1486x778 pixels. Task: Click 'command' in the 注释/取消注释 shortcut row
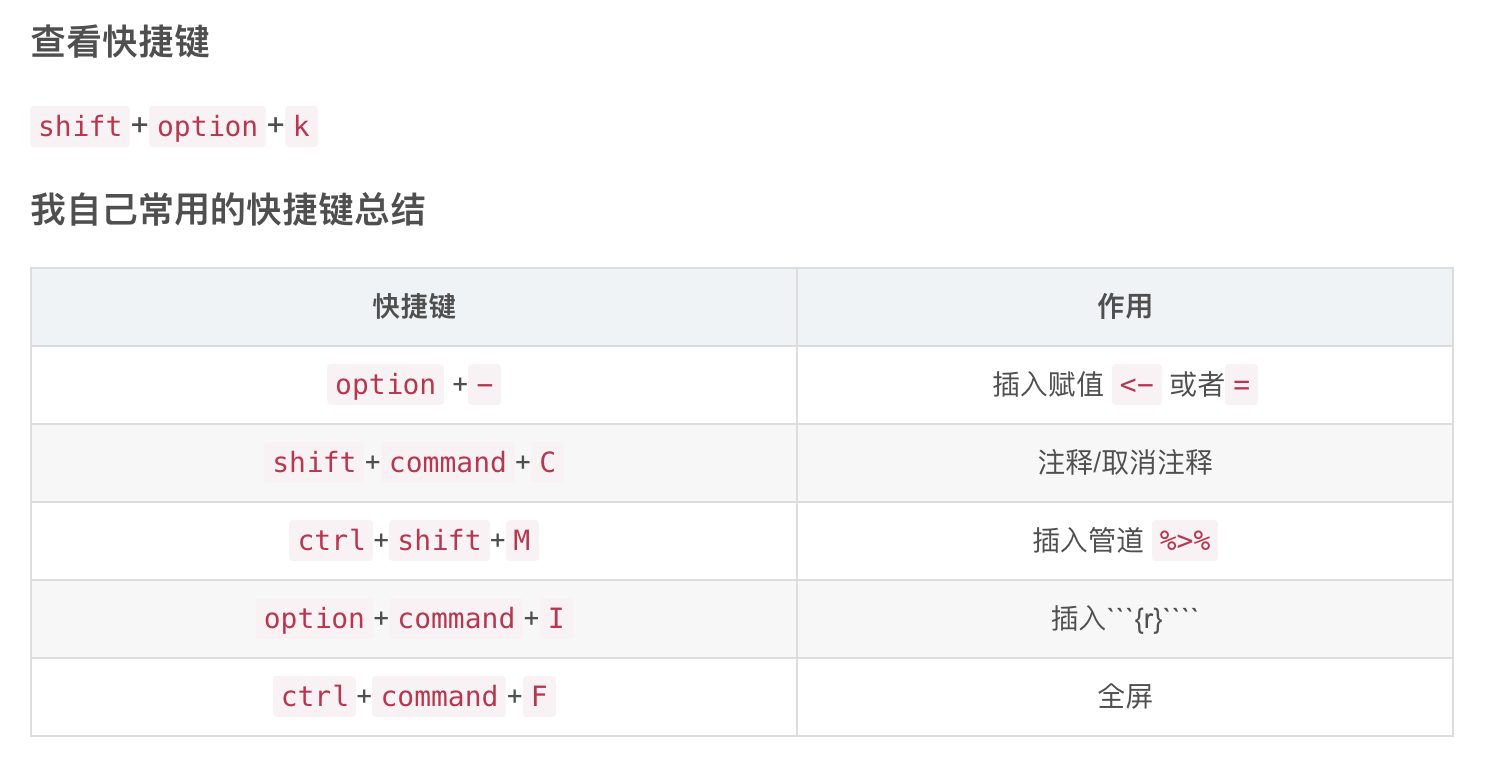pyautogui.click(x=447, y=463)
